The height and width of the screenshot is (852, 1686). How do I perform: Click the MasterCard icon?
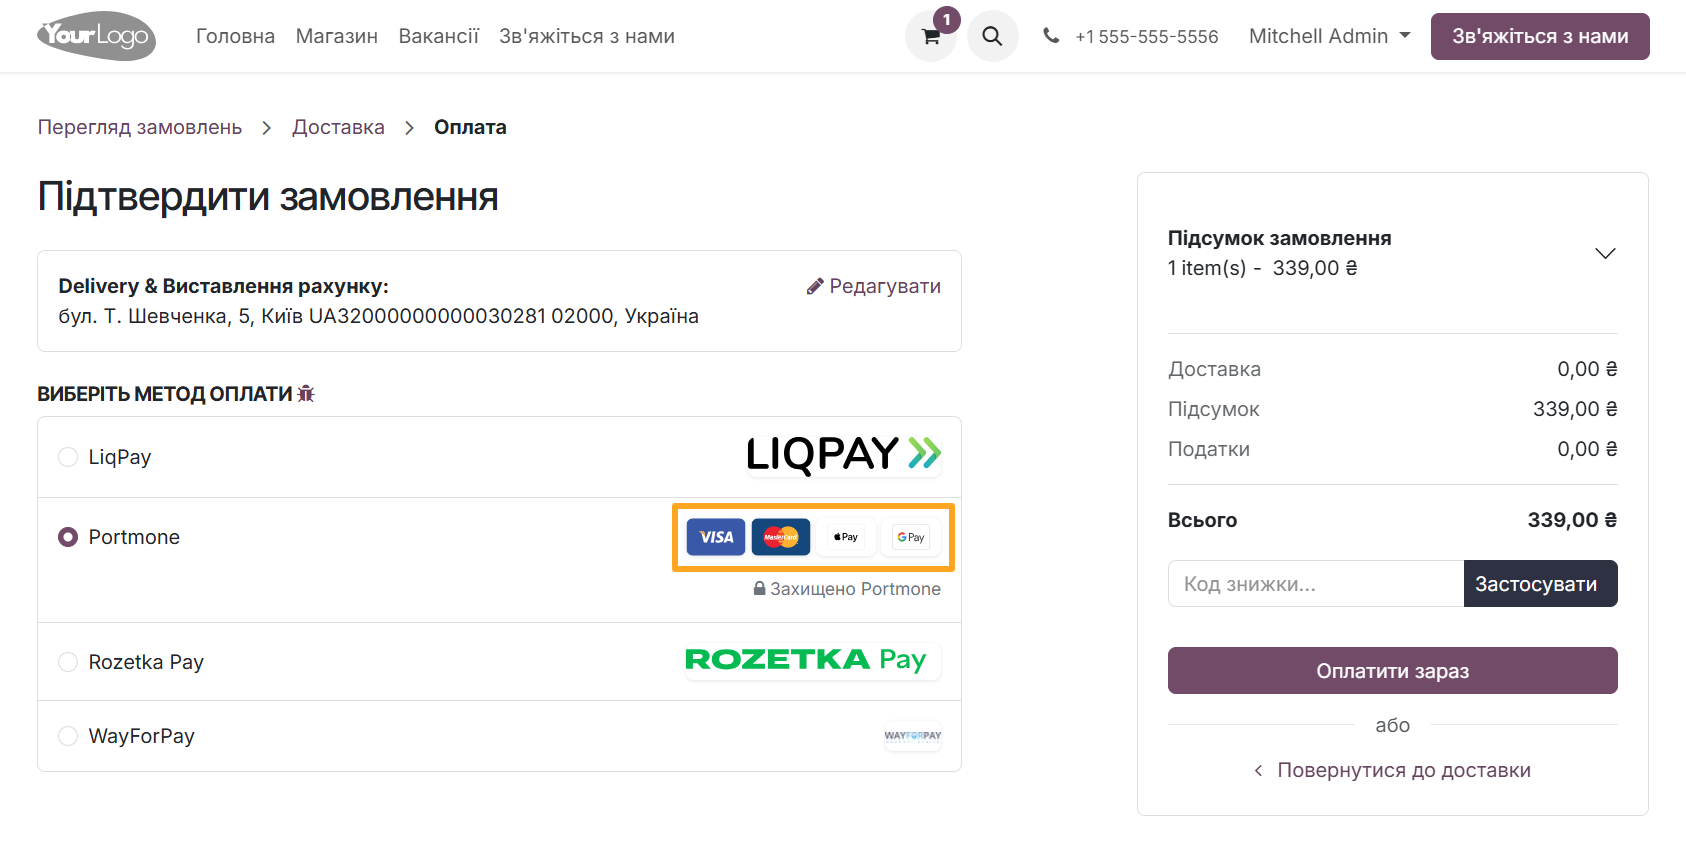pyautogui.click(x=780, y=537)
